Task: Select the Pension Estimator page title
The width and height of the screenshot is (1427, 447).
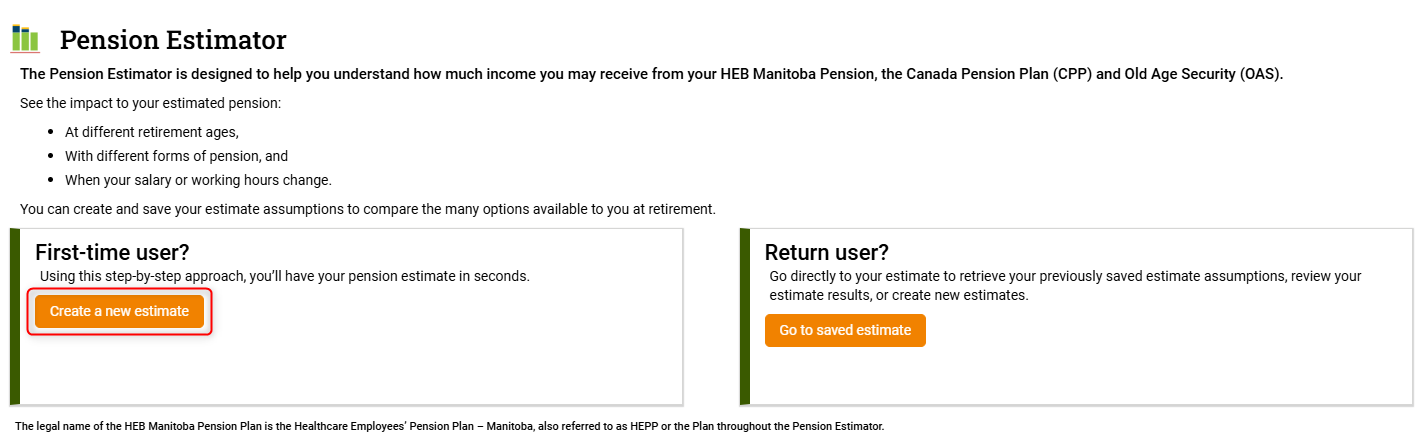Action: pyautogui.click(x=173, y=40)
